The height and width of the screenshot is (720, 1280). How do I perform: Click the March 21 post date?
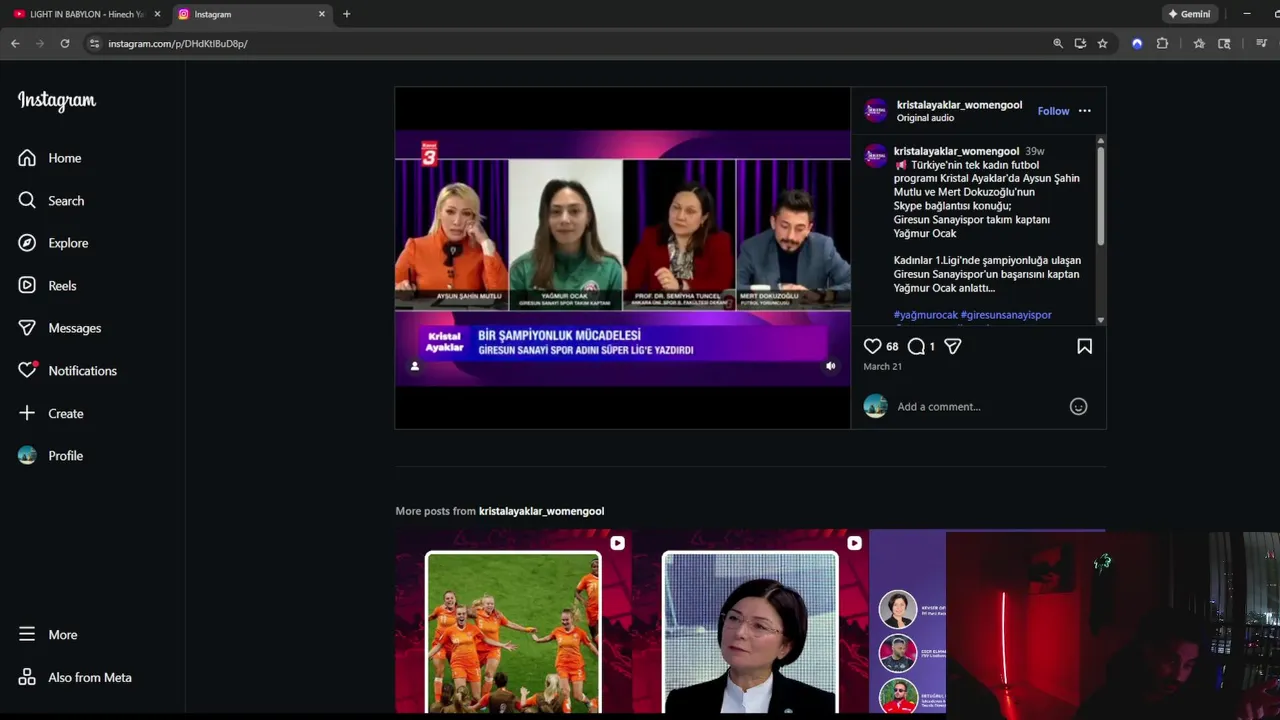pyautogui.click(x=882, y=366)
